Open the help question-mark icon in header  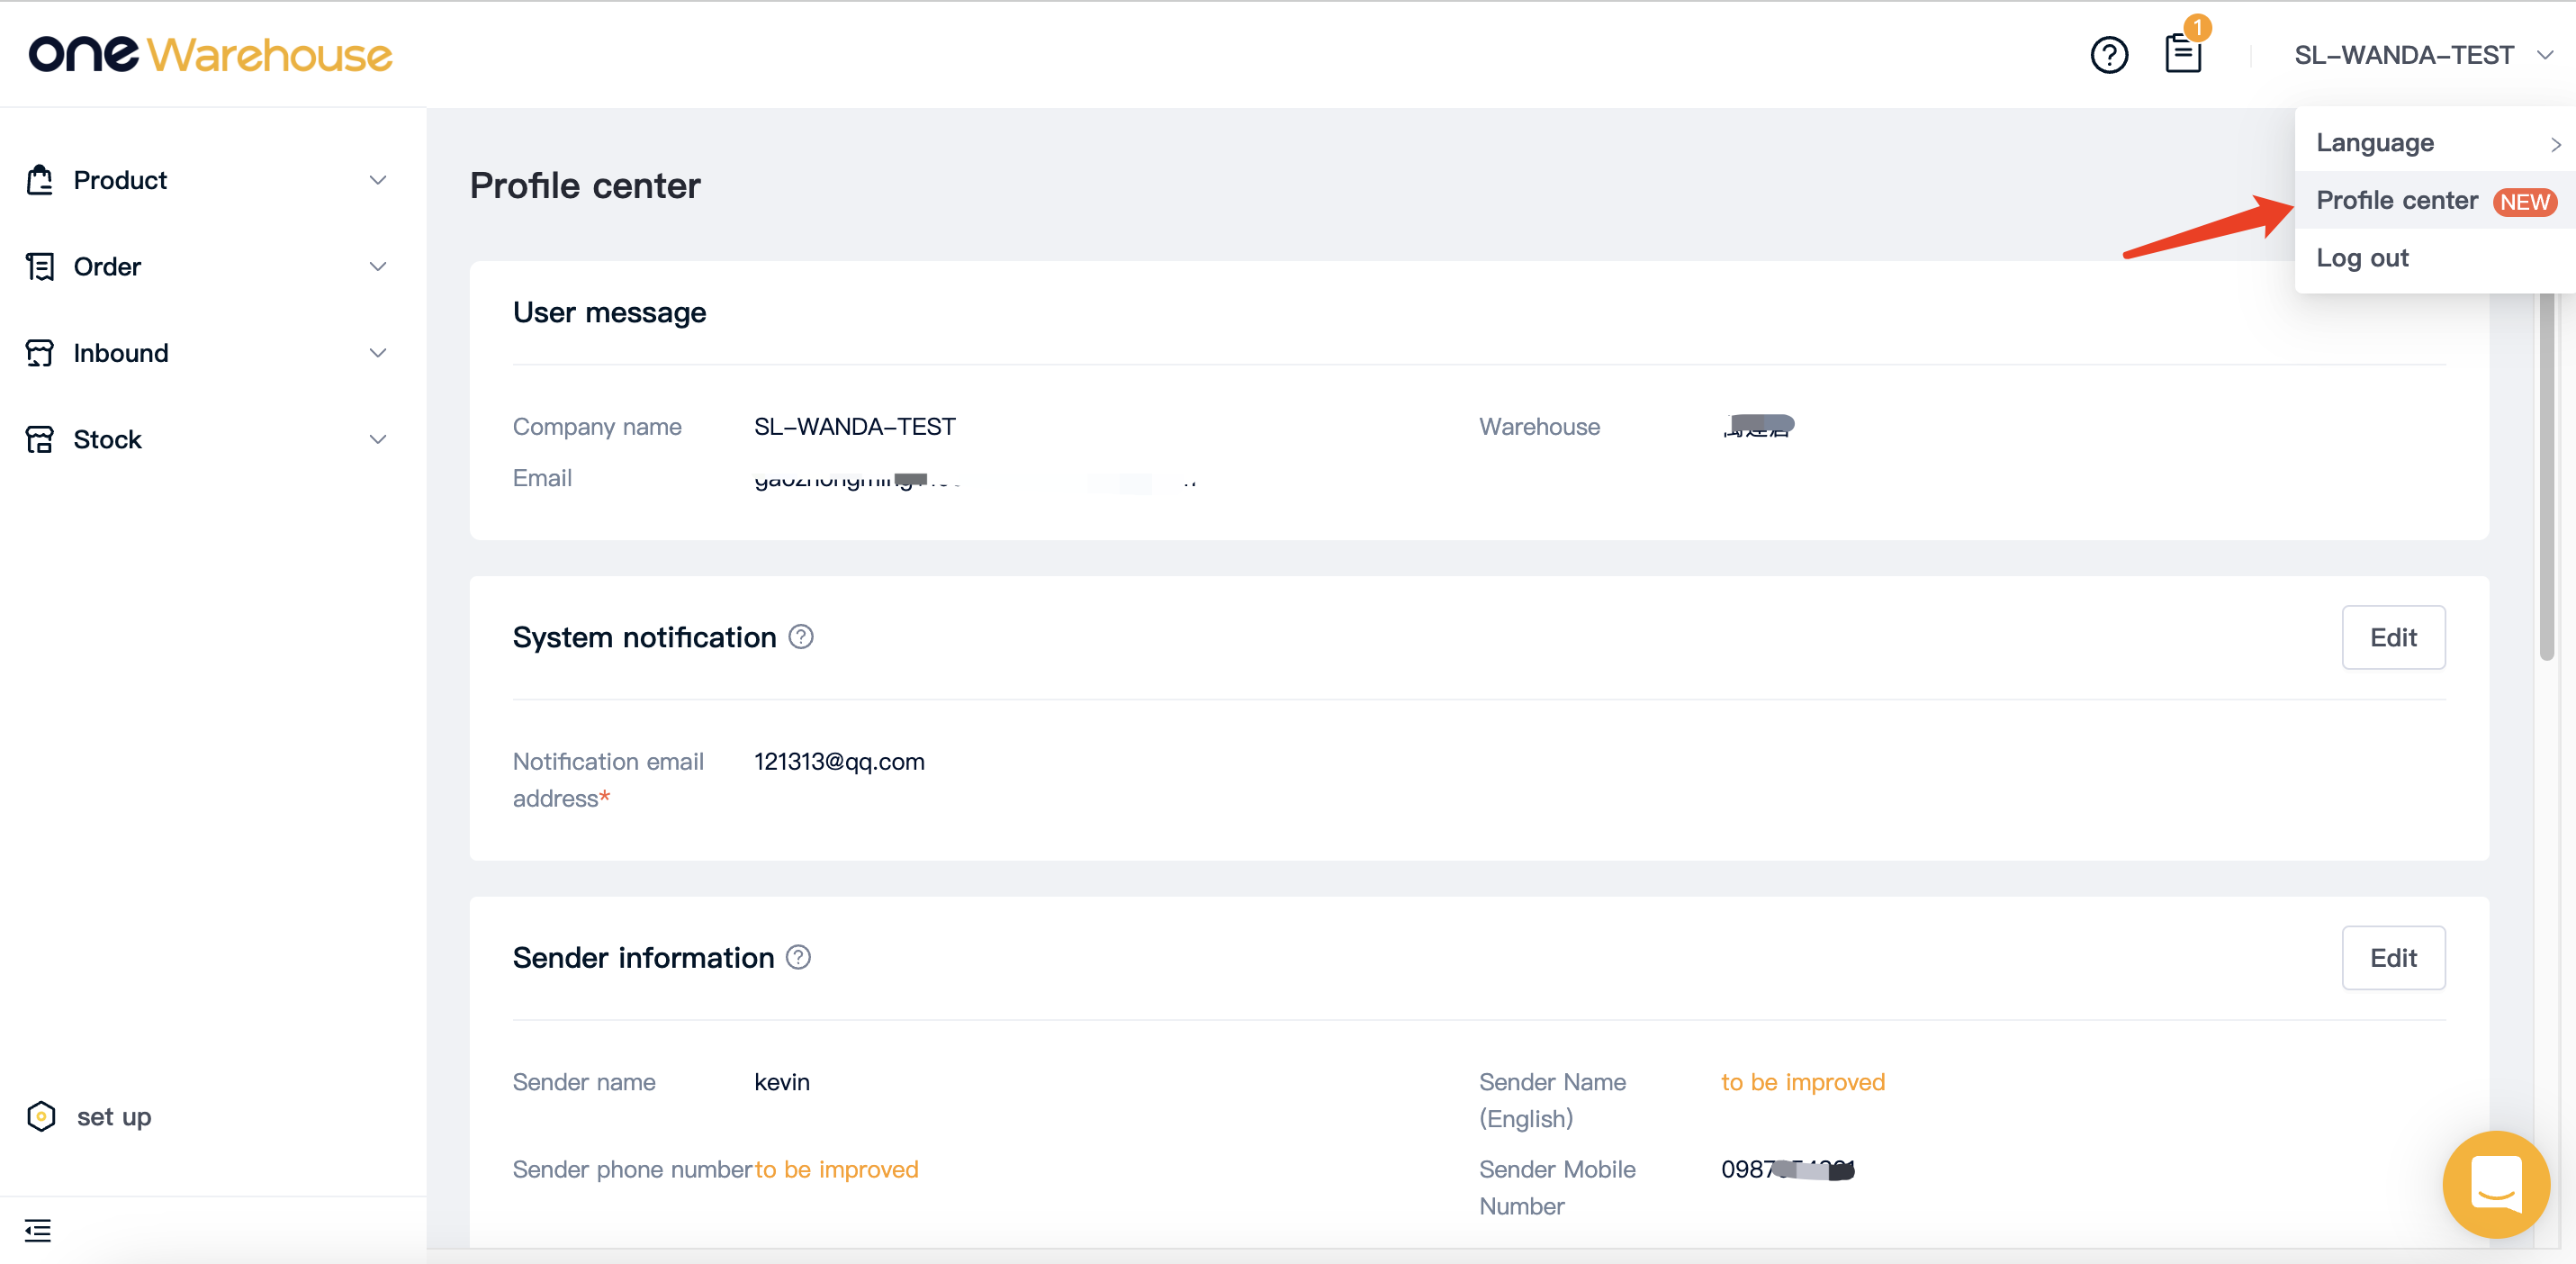[x=2109, y=54]
